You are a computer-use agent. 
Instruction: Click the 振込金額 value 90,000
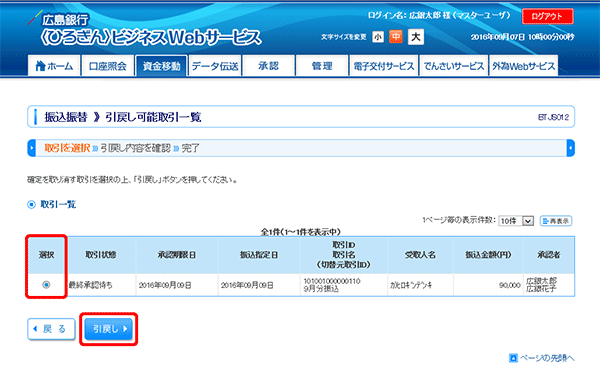510,285
